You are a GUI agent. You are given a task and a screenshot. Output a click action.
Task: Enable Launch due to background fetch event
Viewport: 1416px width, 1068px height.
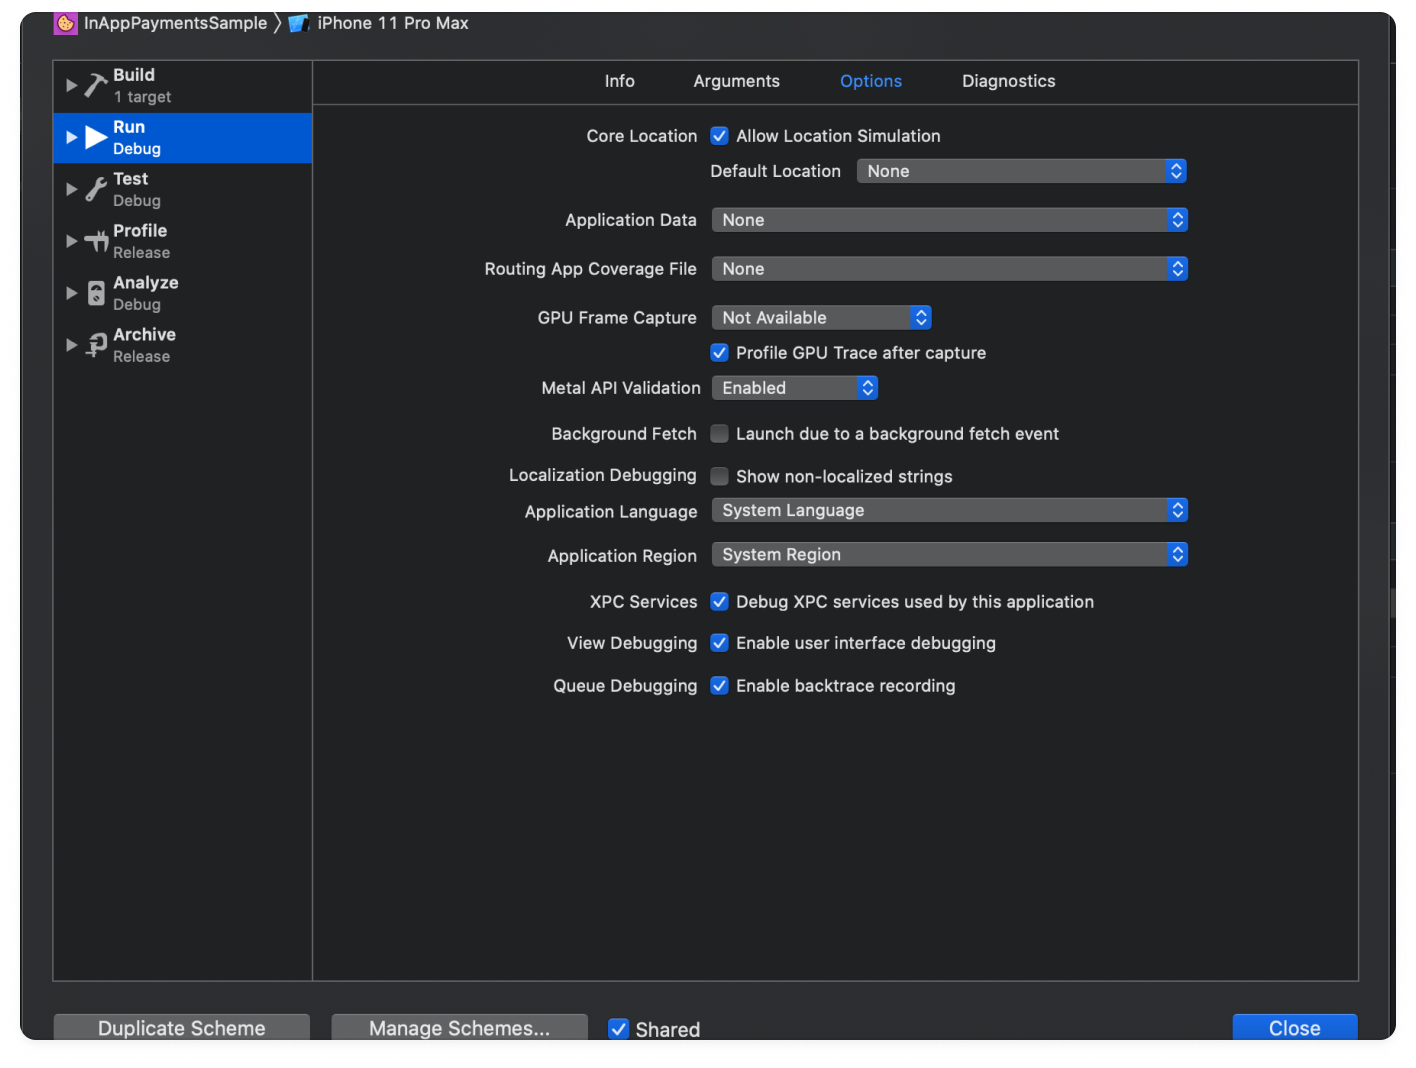coord(719,434)
